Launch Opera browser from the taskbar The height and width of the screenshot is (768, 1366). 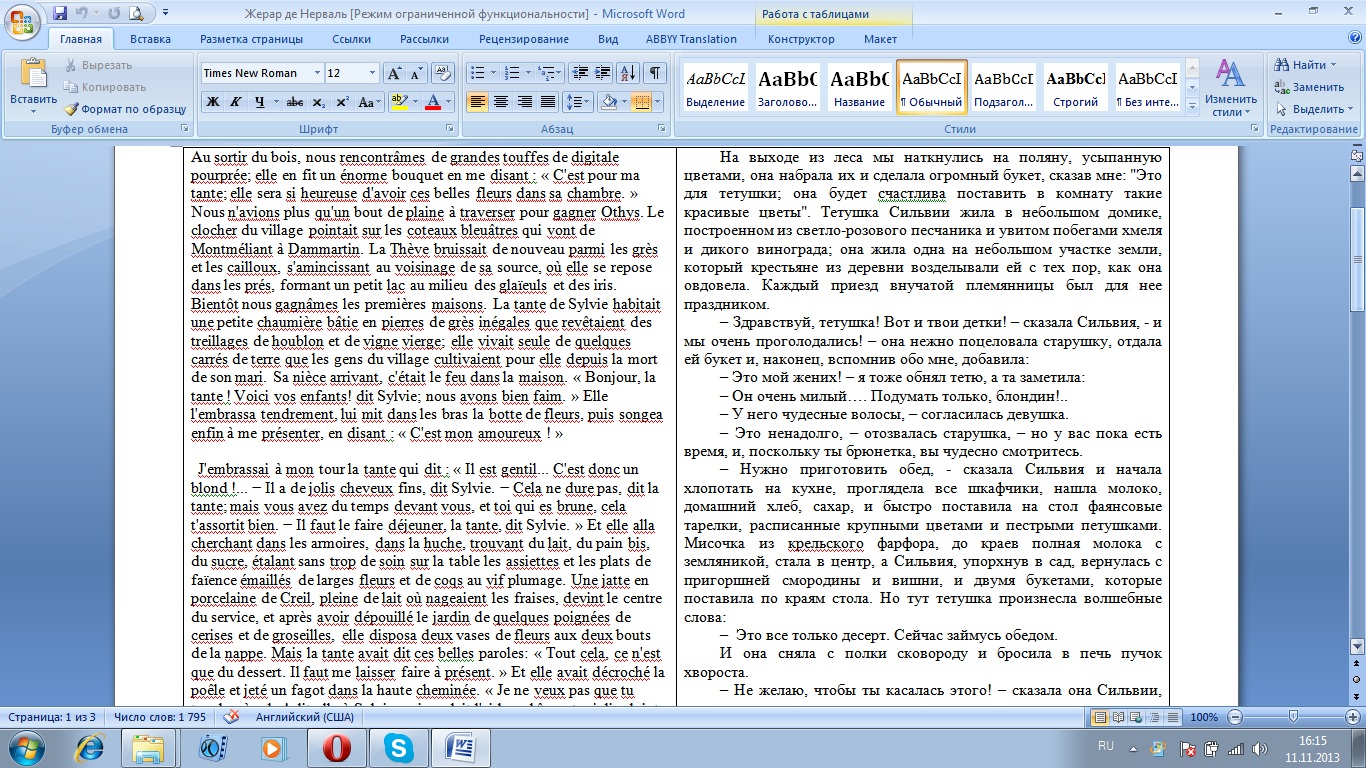coord(336,747)
